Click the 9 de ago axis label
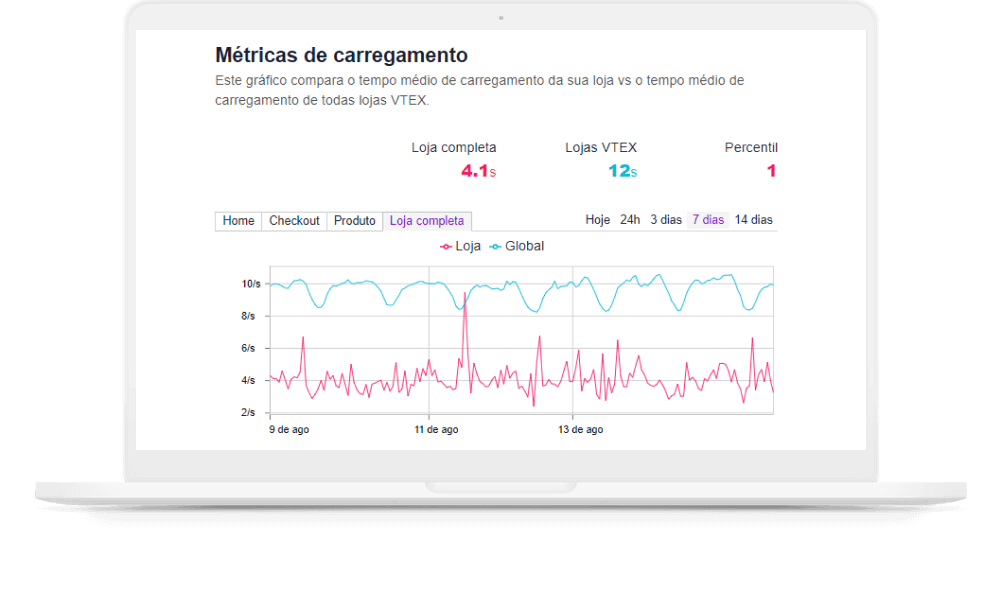The height and width of the screenshot is (606, 1002). click(289, 430)
